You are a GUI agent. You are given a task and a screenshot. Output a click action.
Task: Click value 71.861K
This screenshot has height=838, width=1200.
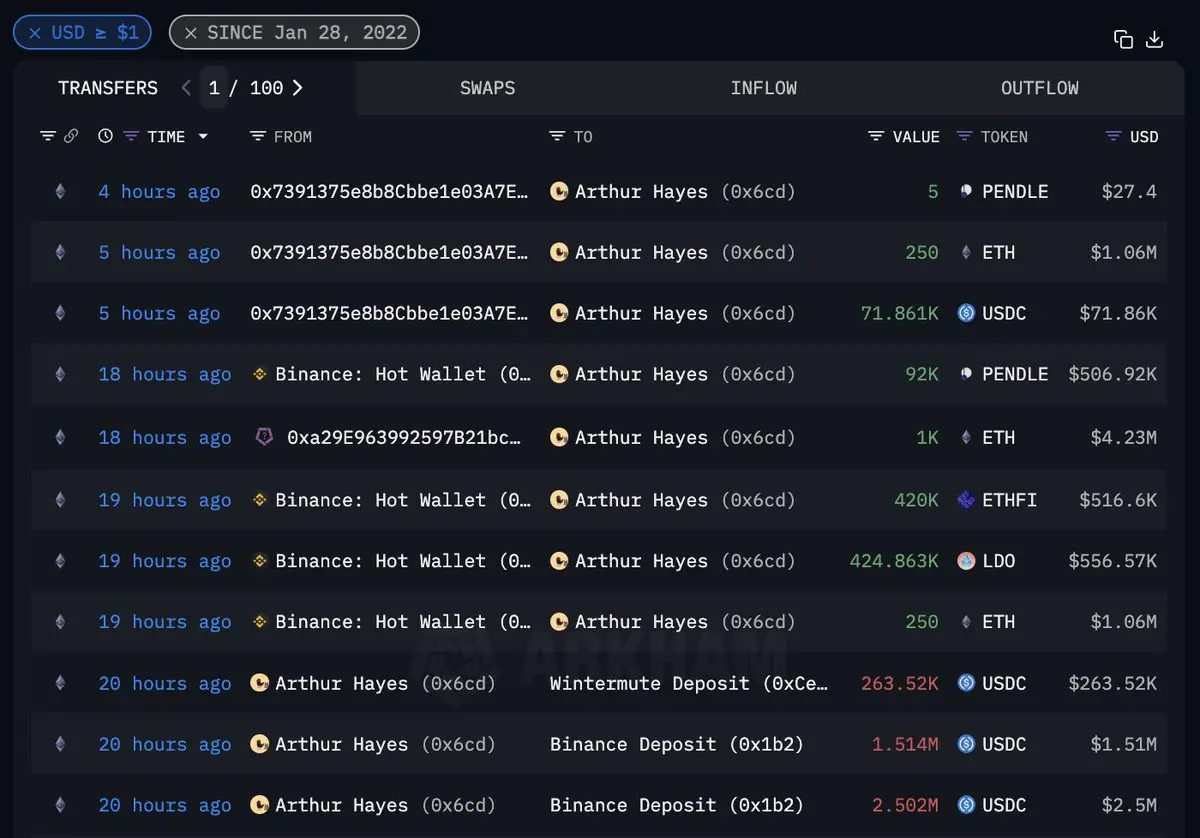click(x=900, y=313)
